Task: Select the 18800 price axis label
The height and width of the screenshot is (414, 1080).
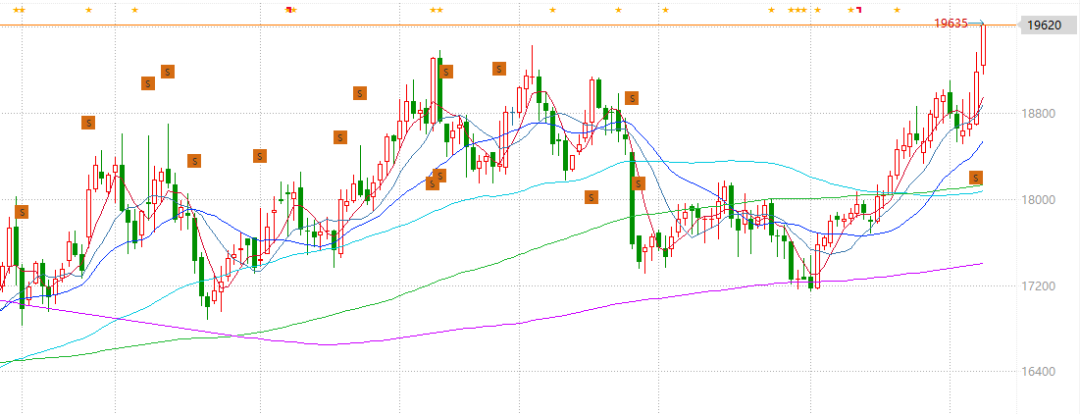Action: click(x=1038, y=114)
